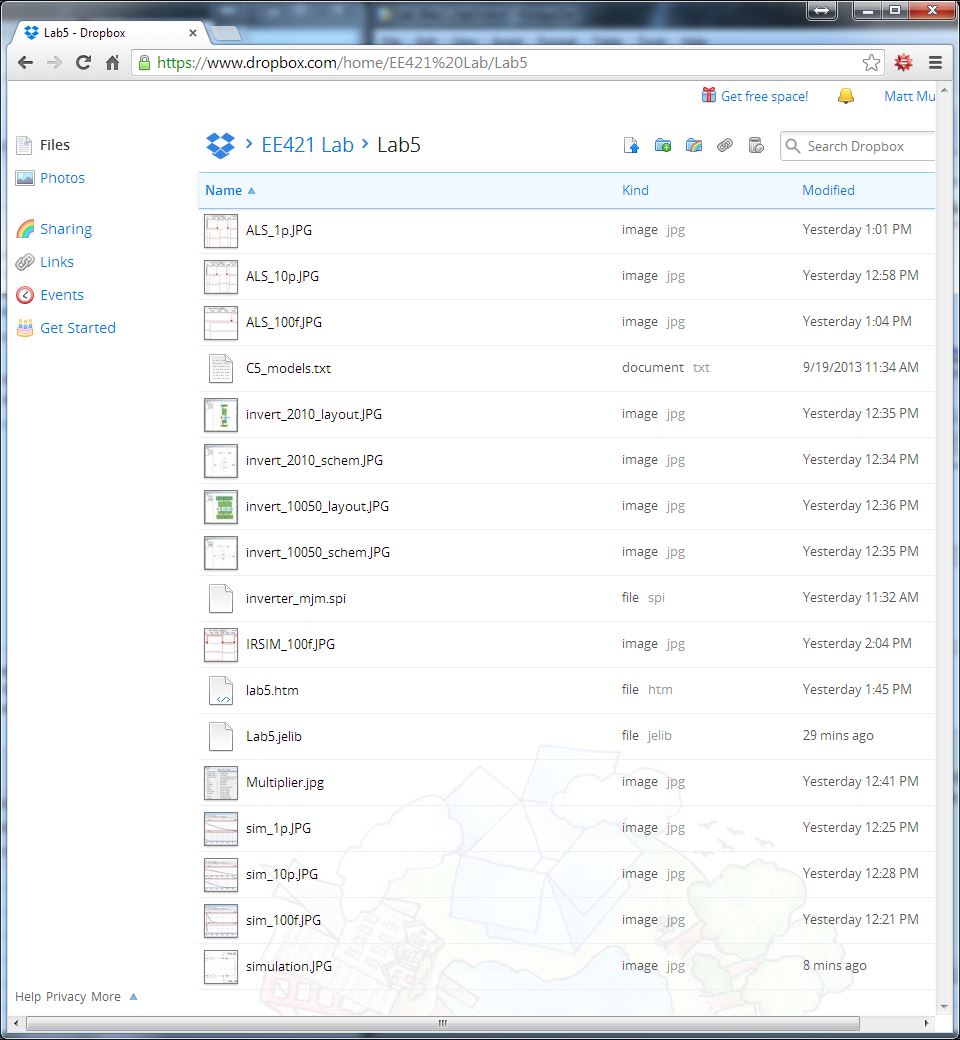Close the Lab5 - Dropbox tab

point(192,32)
